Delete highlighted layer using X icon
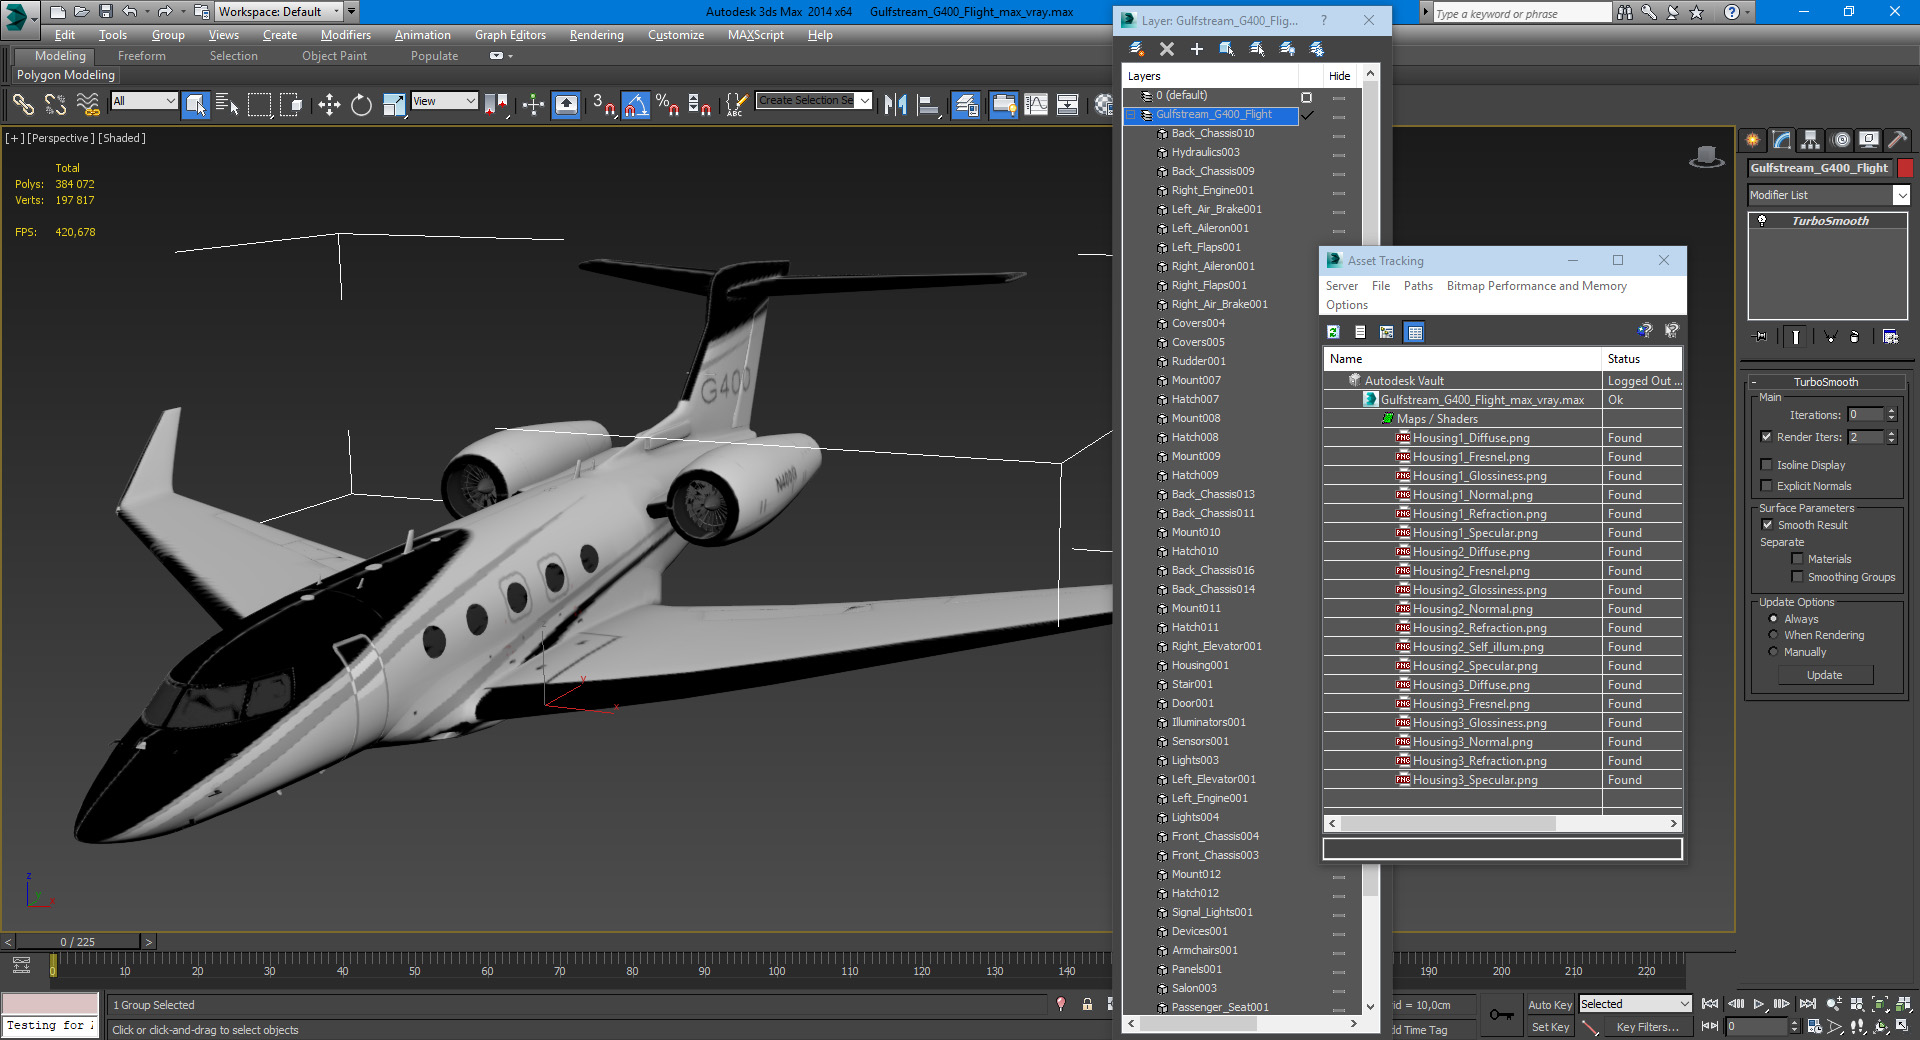Image resolution: width=1920 pixels, height=1040 pixels. (x=1166, y=48)
